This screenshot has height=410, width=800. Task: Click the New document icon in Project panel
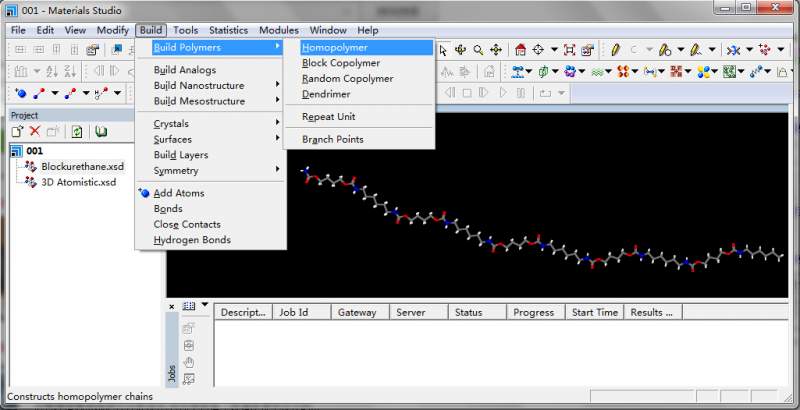18,132
